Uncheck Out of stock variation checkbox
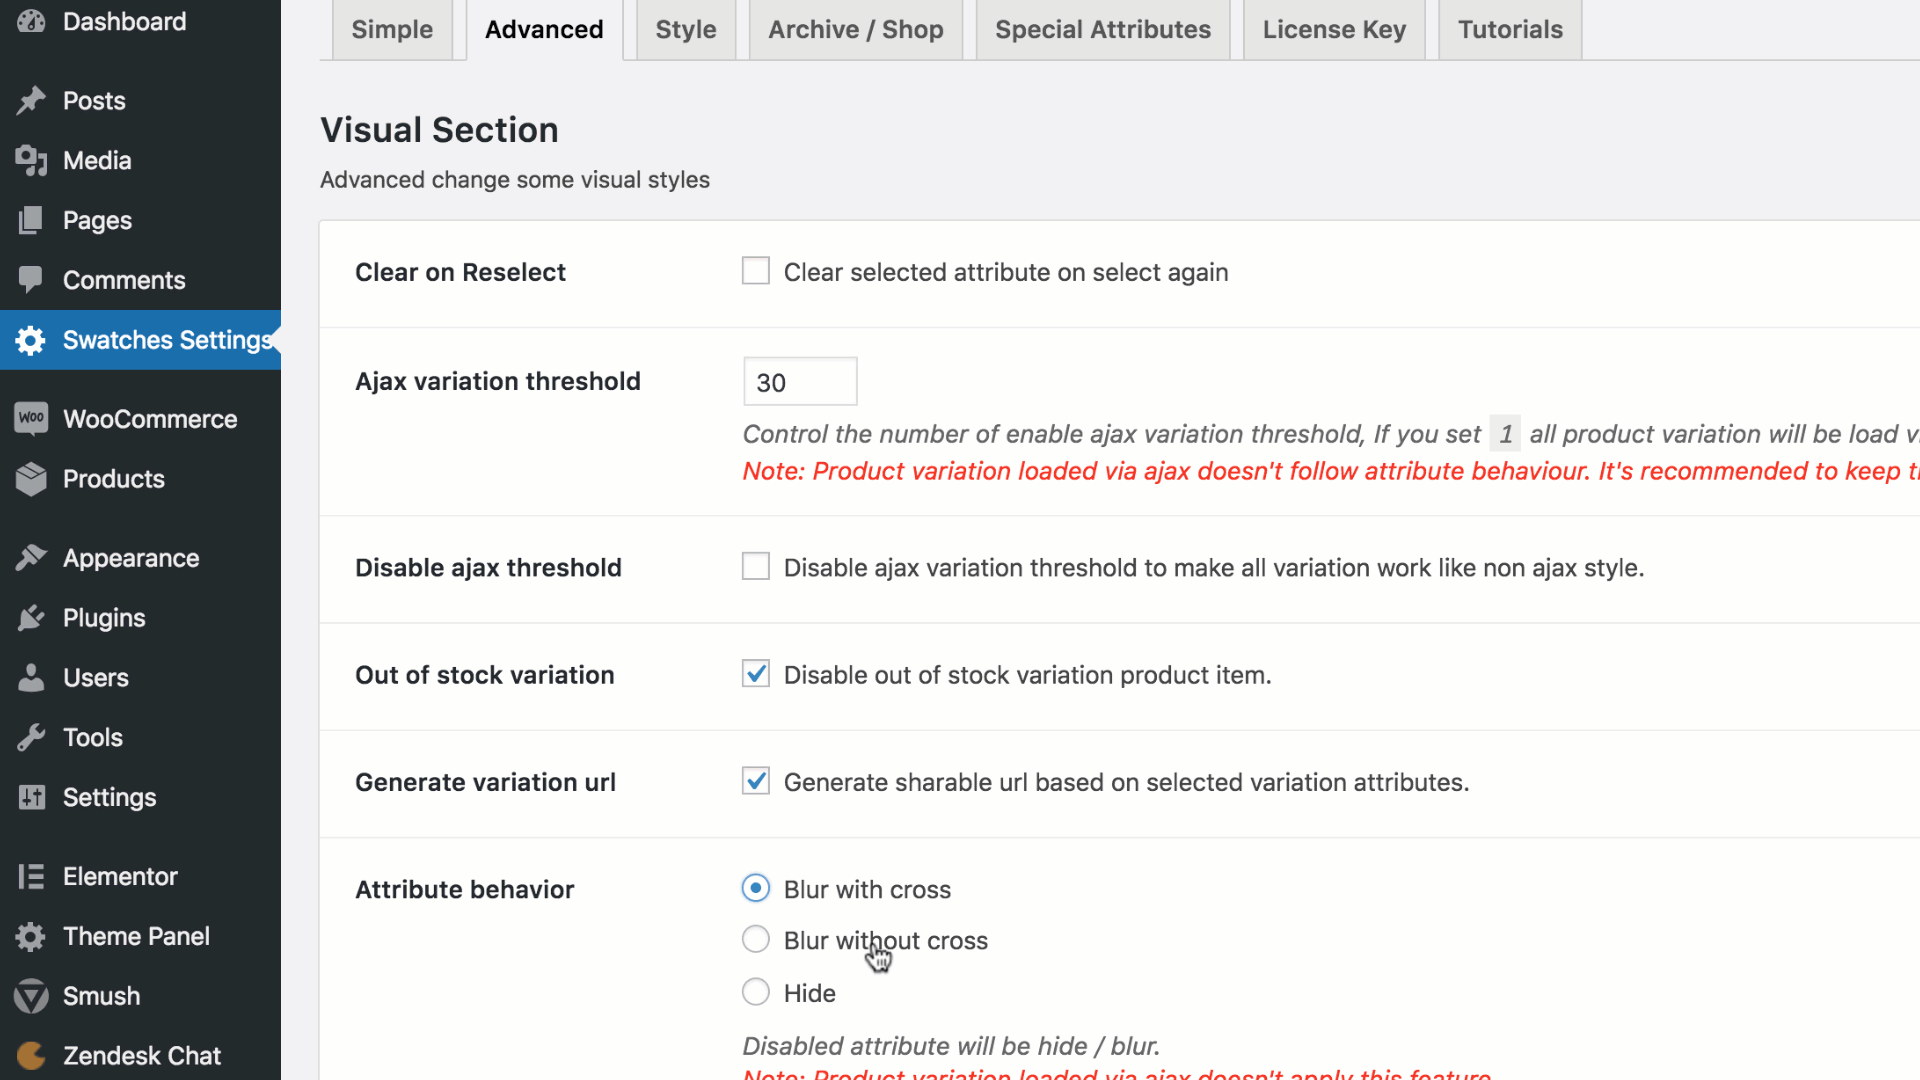Image resolution: width=1920 pixels, height=1080 pixels. tap(756, 674)
